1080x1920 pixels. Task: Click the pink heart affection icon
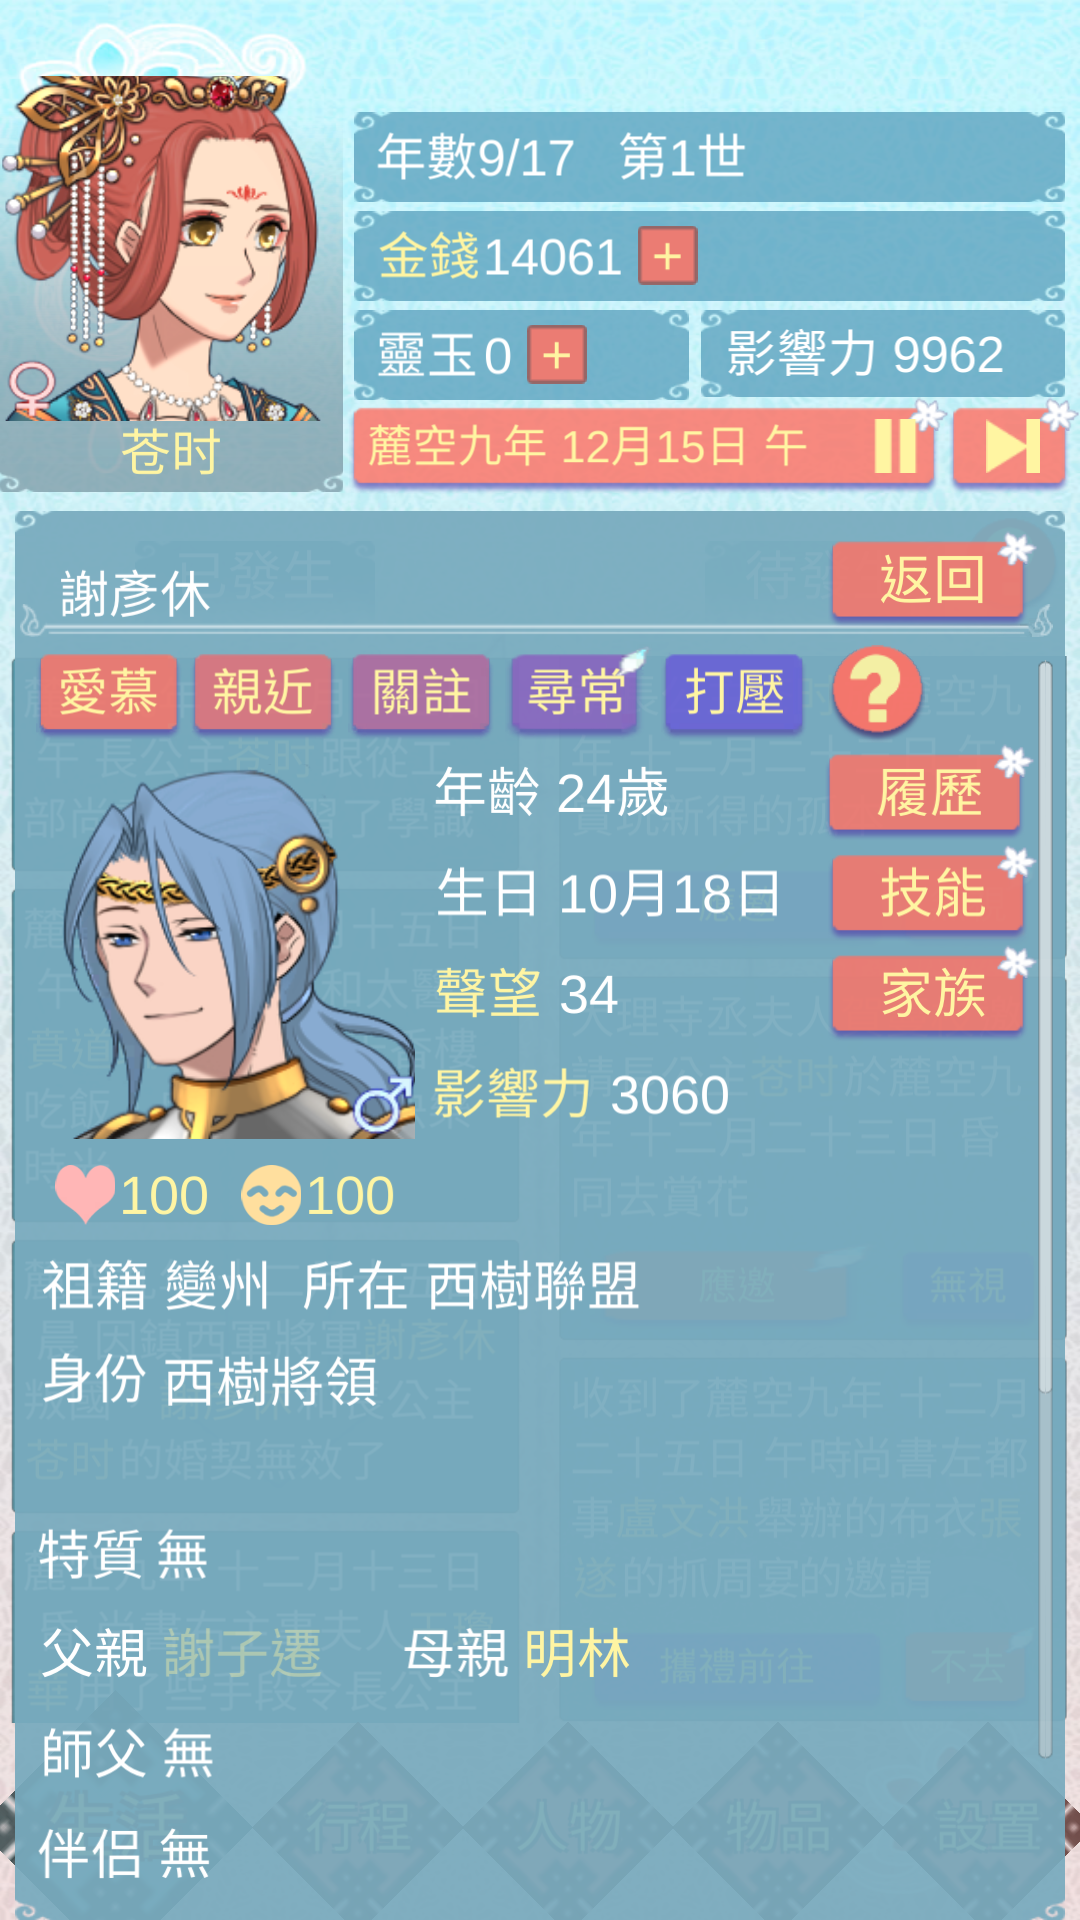[x=86, y=1194]
